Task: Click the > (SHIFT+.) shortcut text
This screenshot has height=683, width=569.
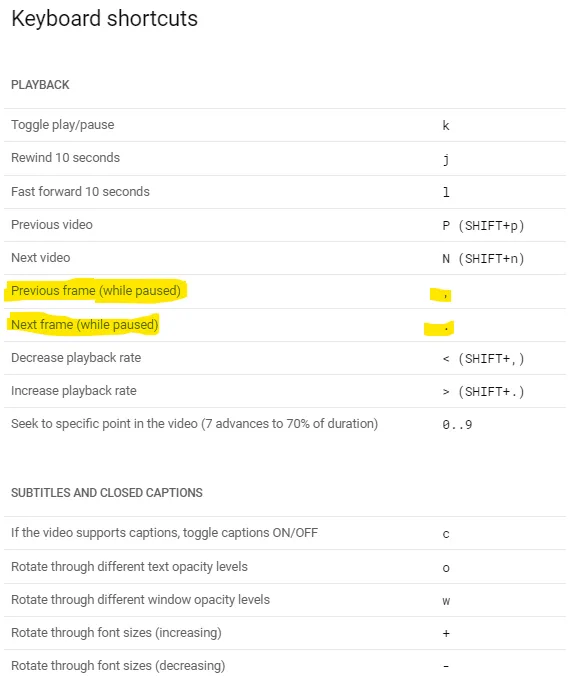Action: click(x=483, y=392)
